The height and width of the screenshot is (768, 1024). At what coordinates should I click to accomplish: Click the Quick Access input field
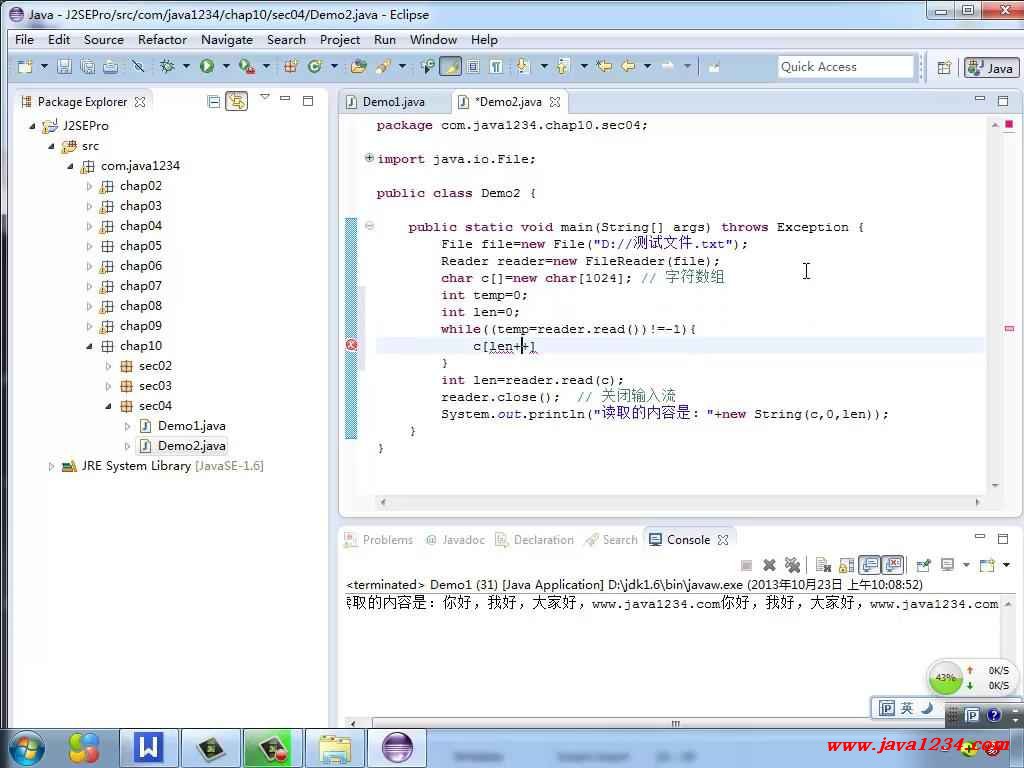pos(845,67)
